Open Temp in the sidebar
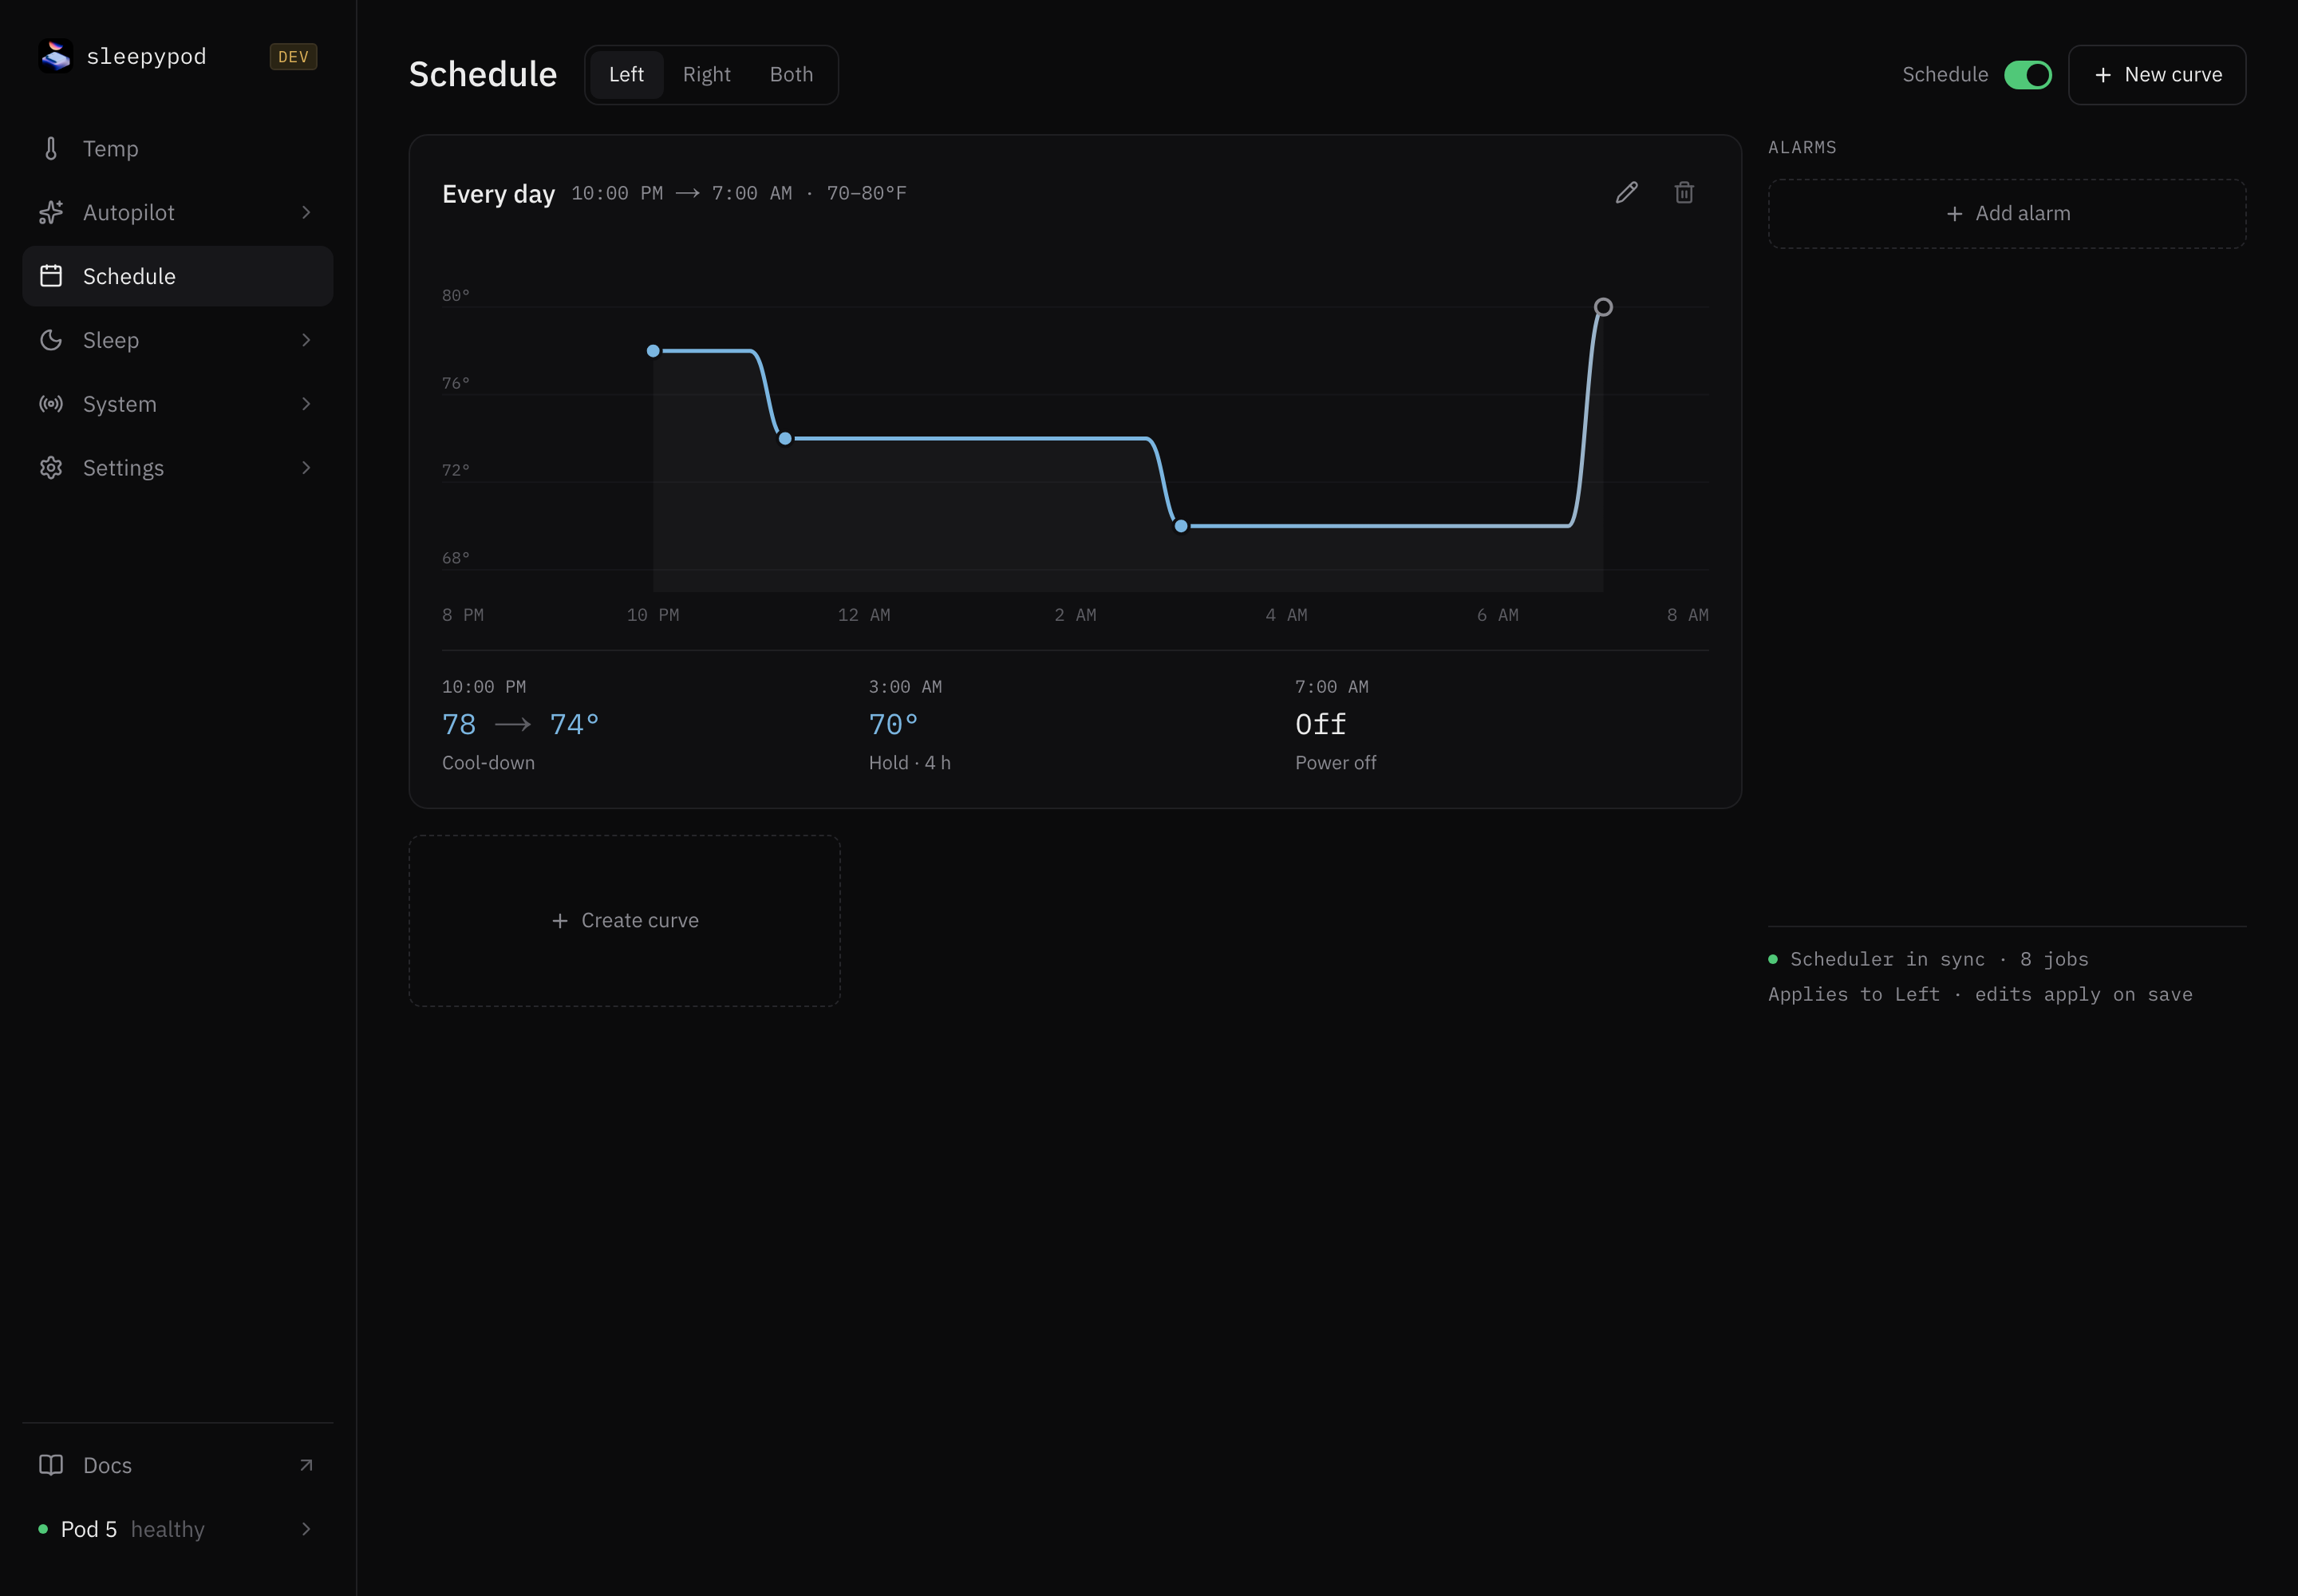 point(178,149)
